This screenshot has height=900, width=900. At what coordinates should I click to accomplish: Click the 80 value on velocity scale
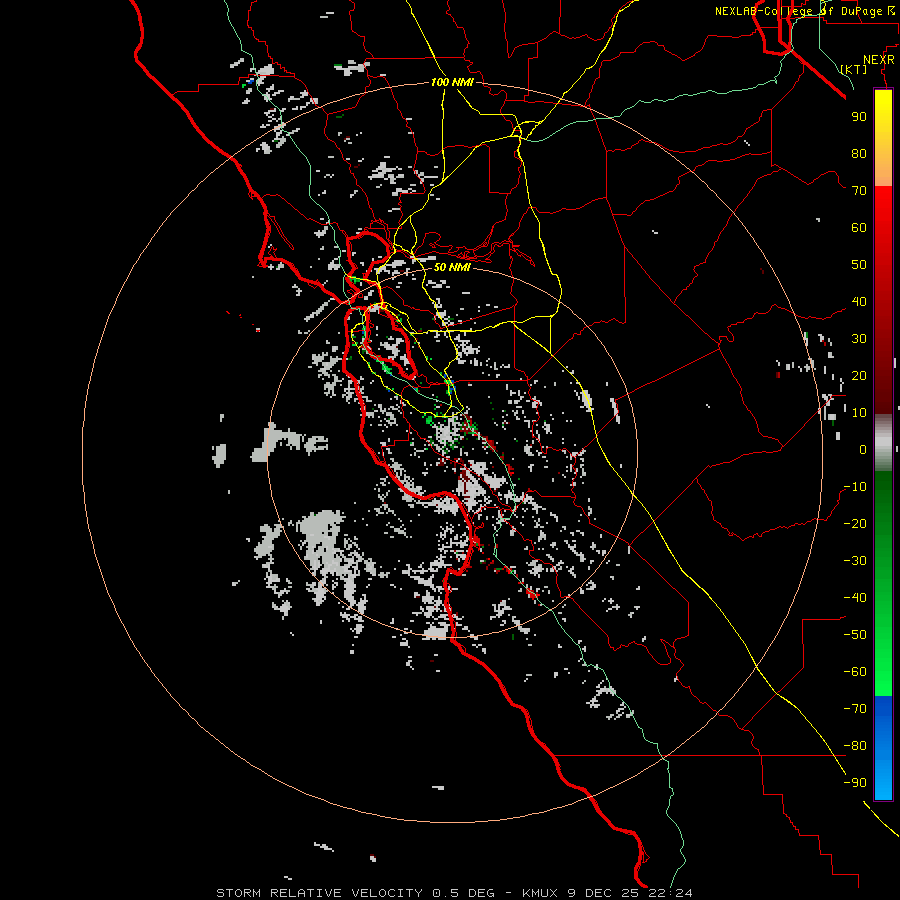(x=859, y=154)
